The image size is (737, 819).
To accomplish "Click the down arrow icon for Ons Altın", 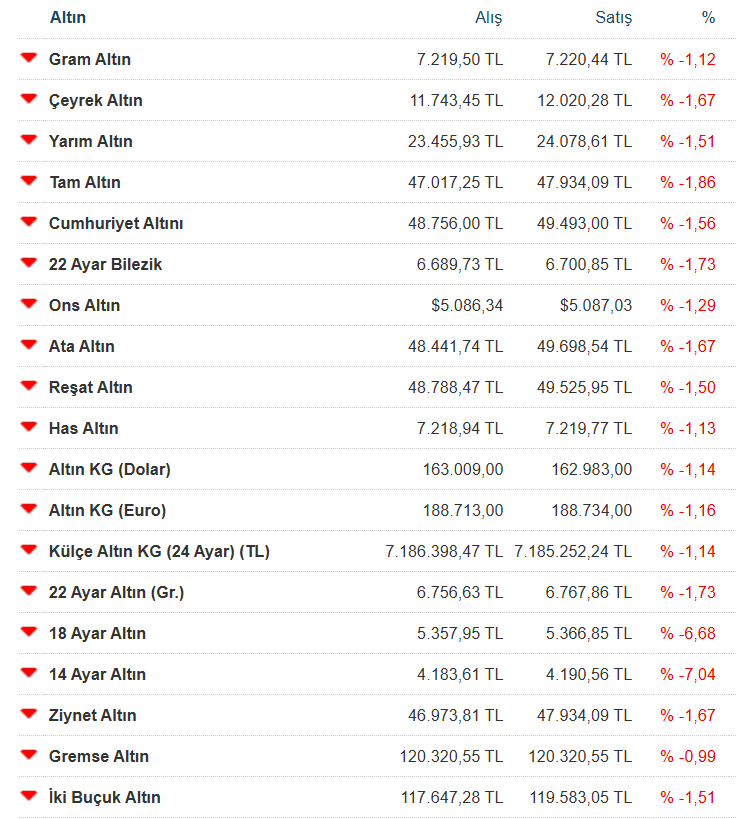I will (28, 304).
